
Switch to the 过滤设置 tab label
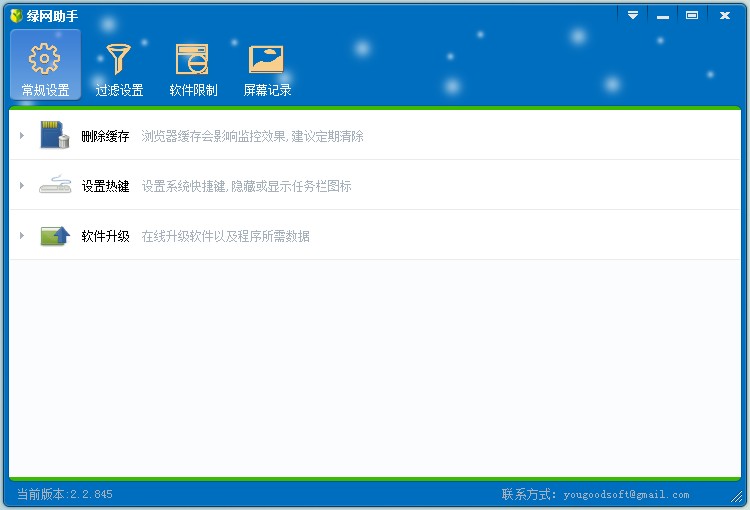point(120,90)
